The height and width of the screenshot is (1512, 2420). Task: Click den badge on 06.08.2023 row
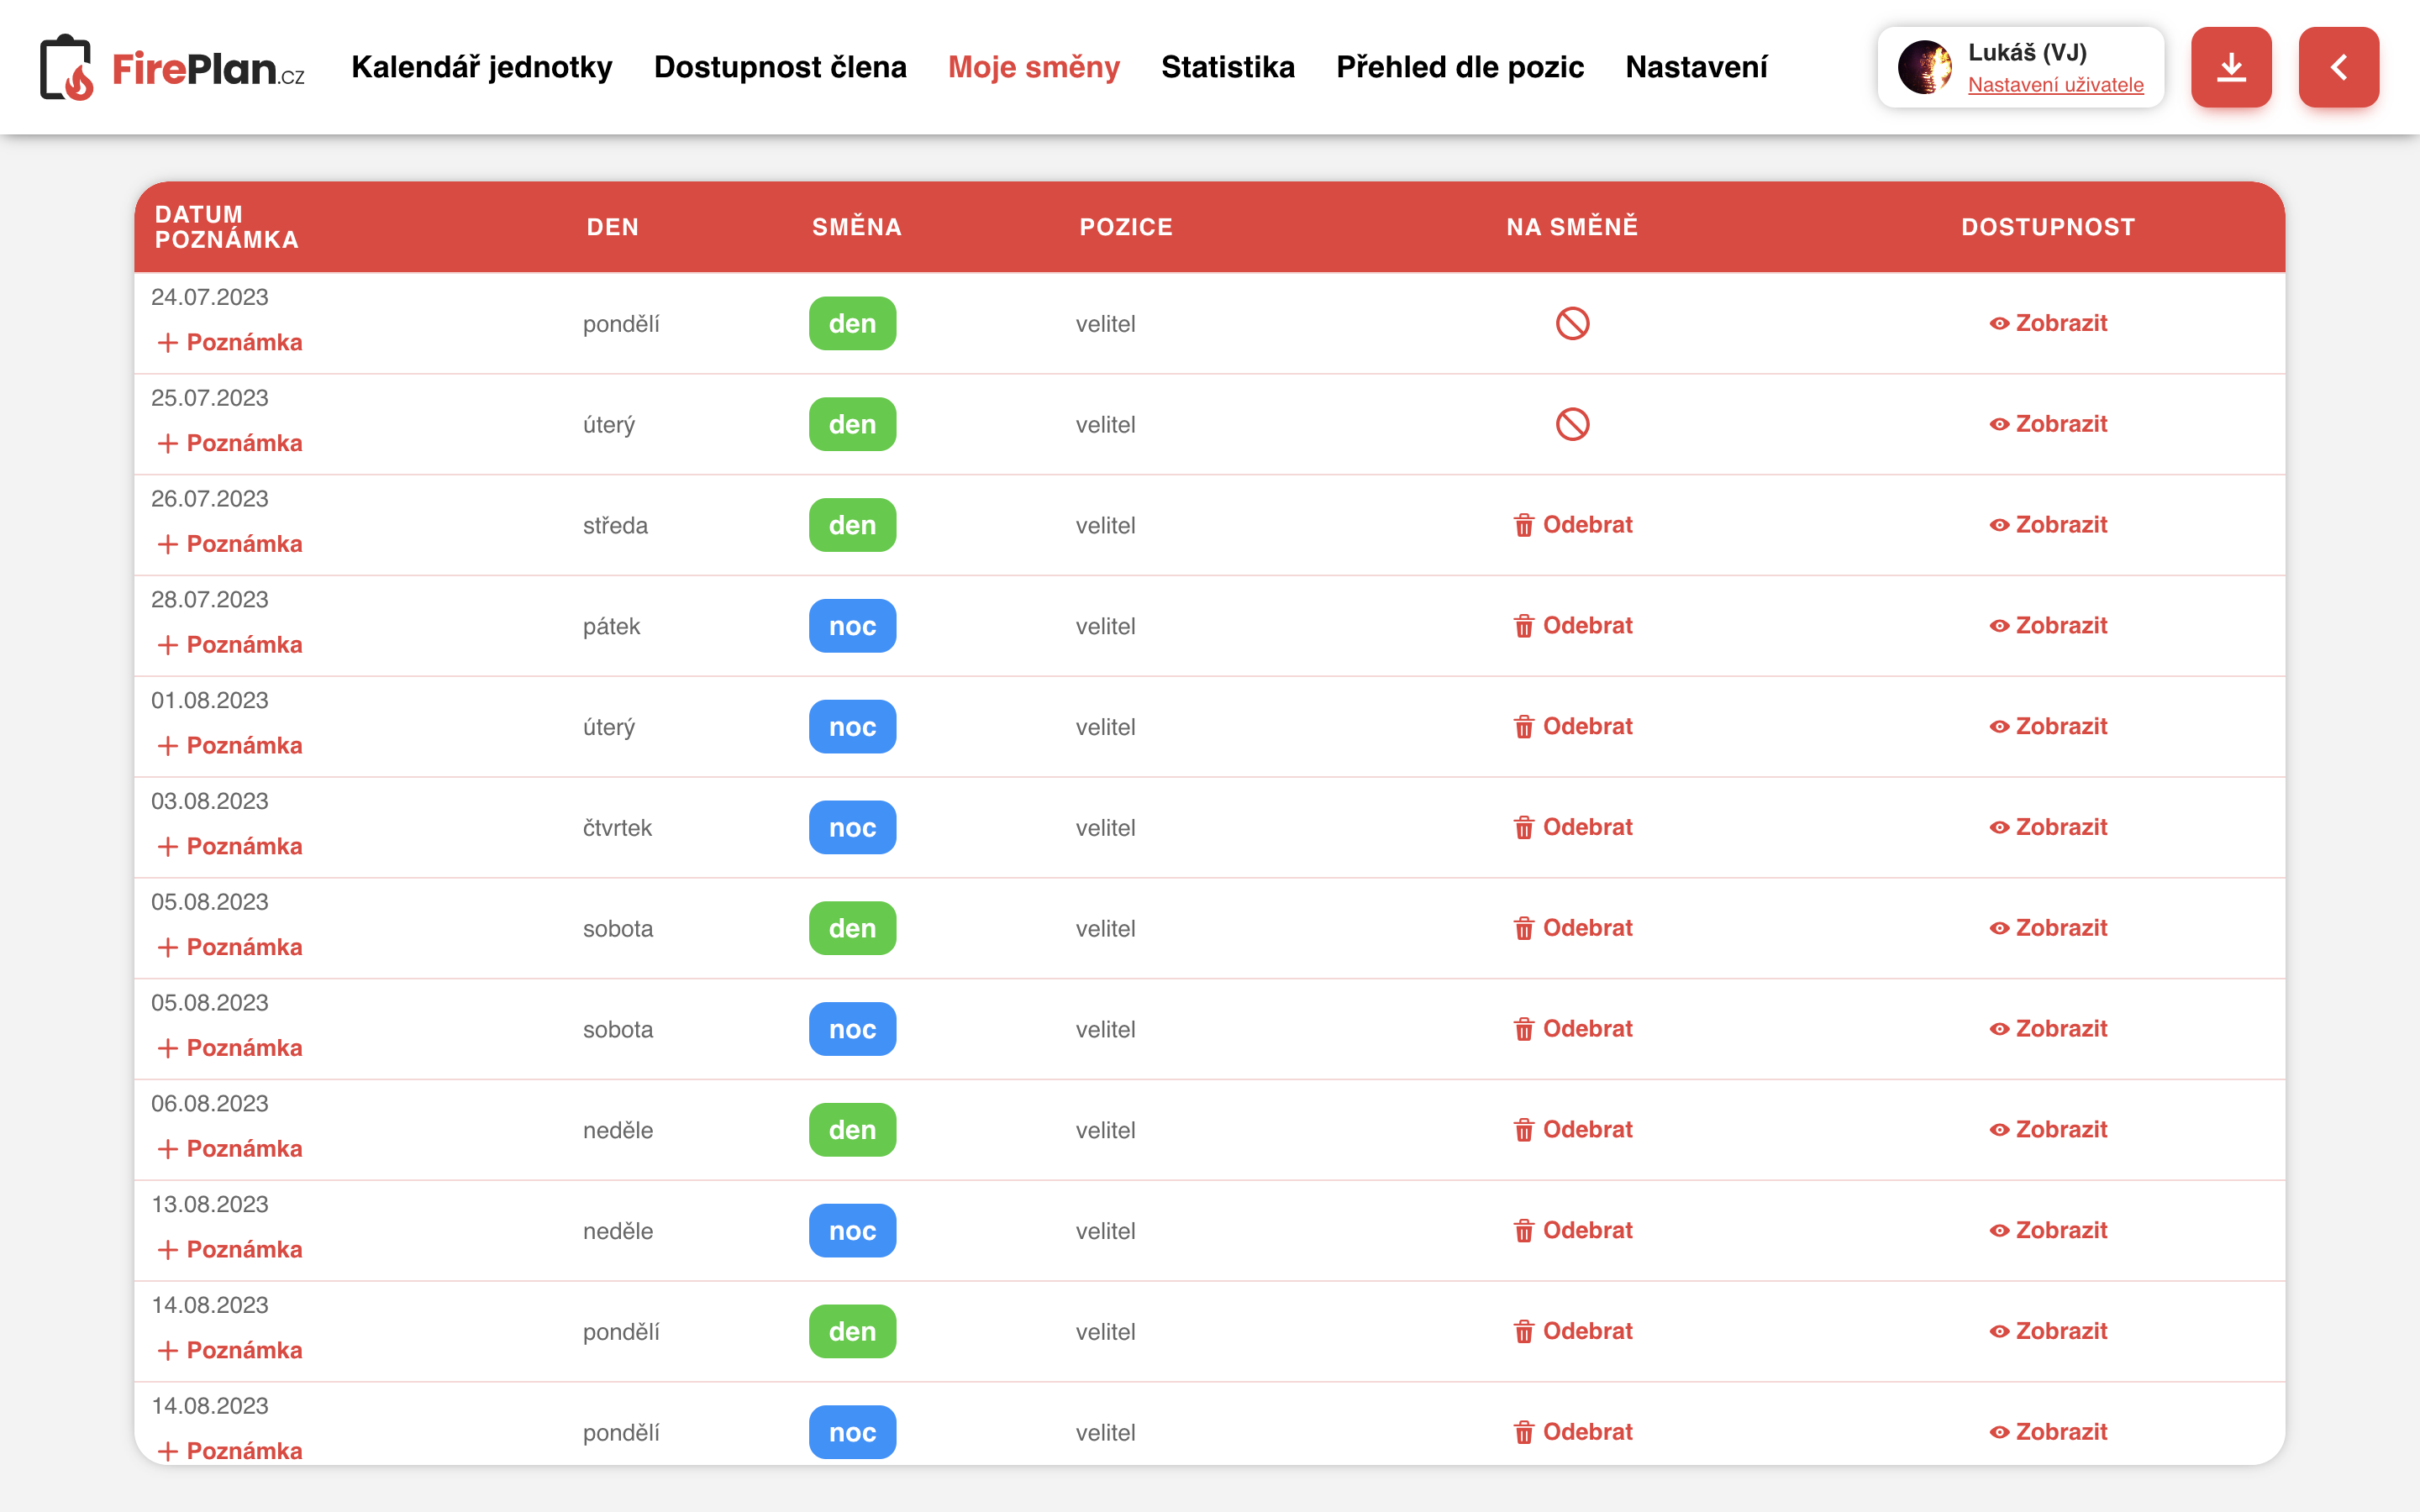(x=852, y=1130)
